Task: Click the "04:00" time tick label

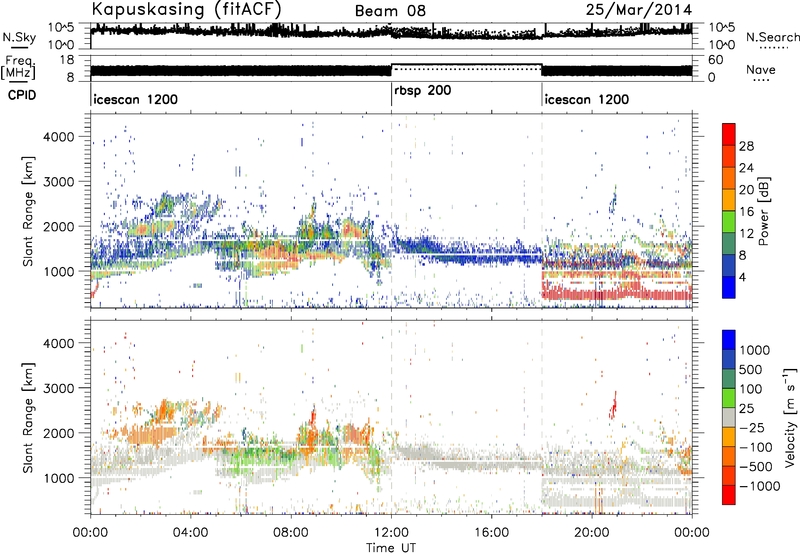Action: [x=190, y=533]
